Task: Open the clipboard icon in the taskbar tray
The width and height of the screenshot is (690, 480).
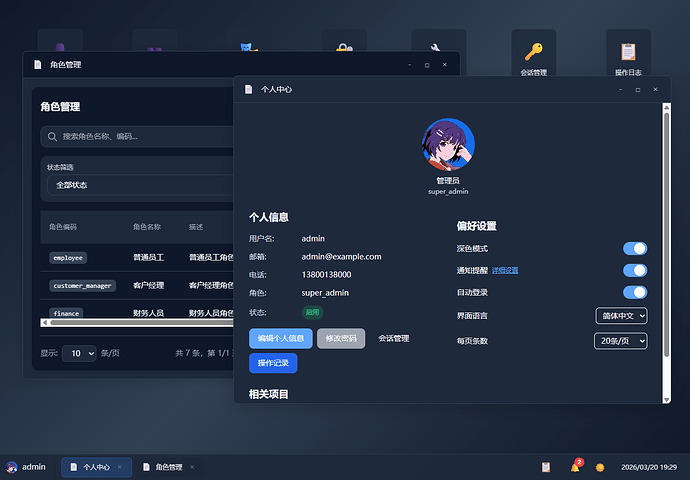Action: pyautogui.click(x=546, y=467)
